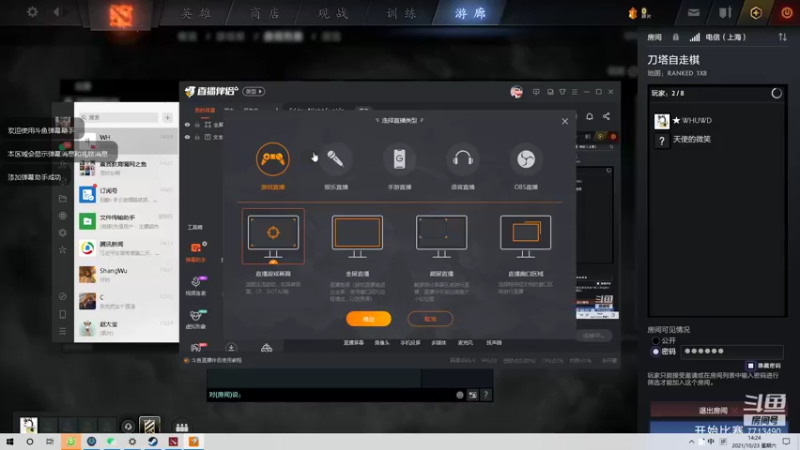Toggle lock icon on 文本 source

tap(197, 137)
